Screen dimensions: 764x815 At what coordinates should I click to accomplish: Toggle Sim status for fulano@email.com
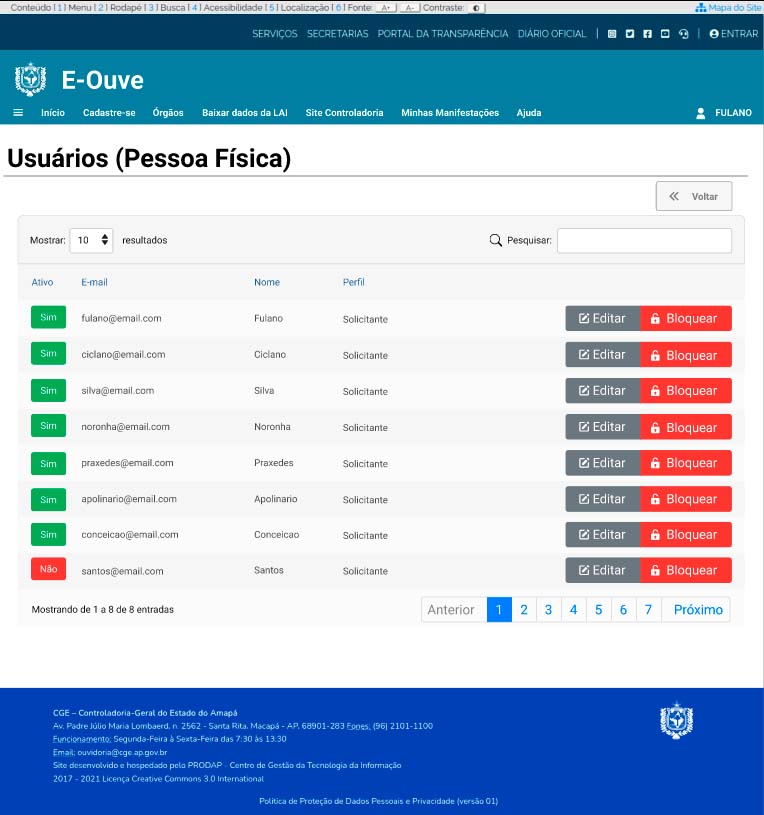click(48, 318)
